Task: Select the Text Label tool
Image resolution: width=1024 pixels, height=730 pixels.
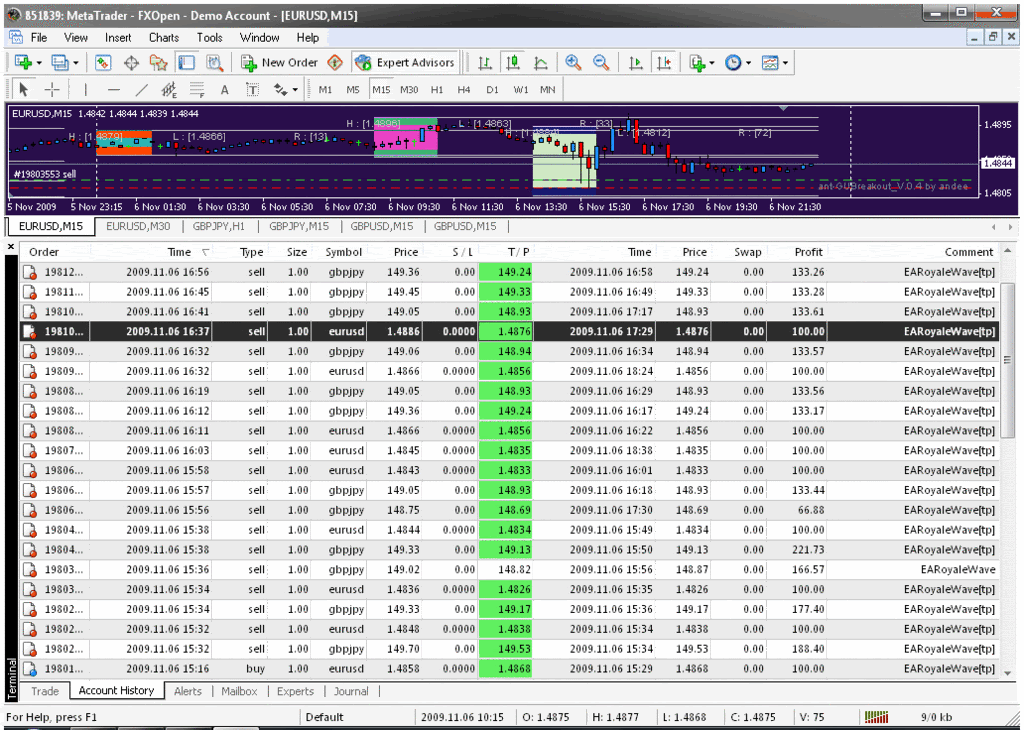Action: pos(252,89)
